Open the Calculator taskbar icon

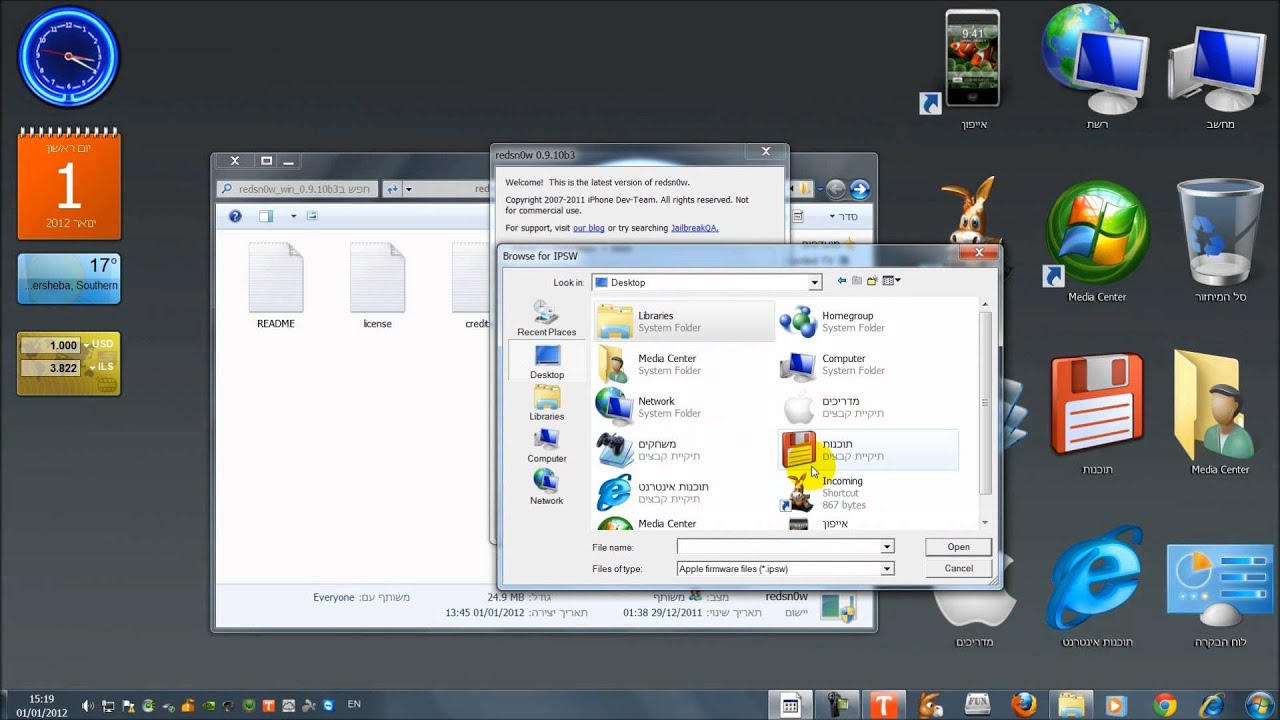(790, 704)
